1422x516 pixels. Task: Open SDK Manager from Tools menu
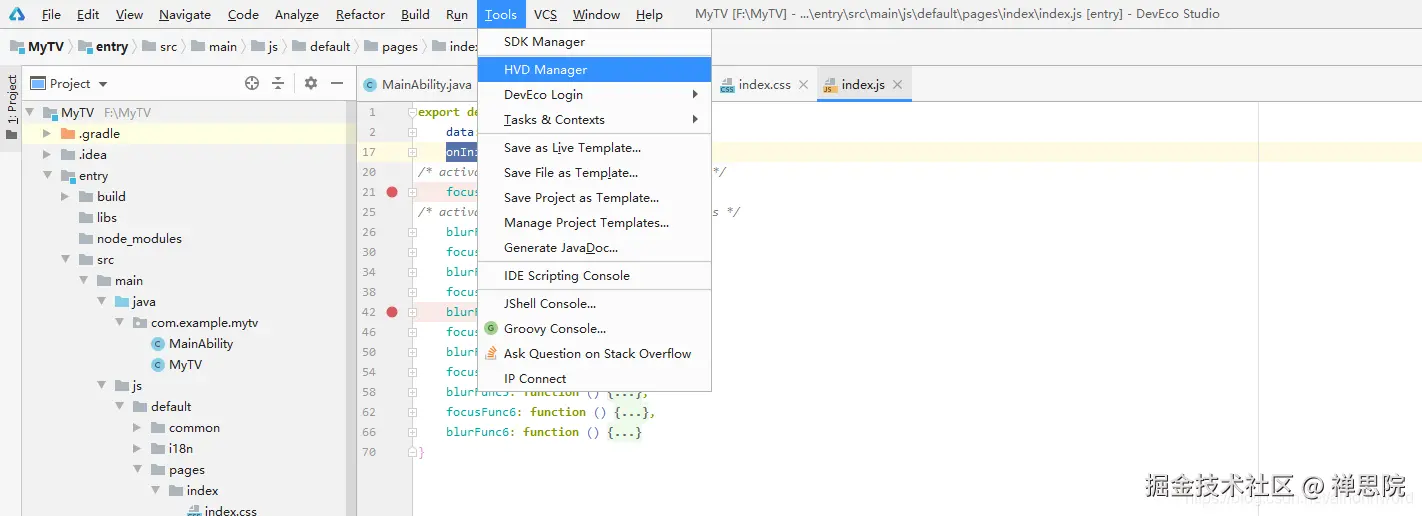click(594, 42)
